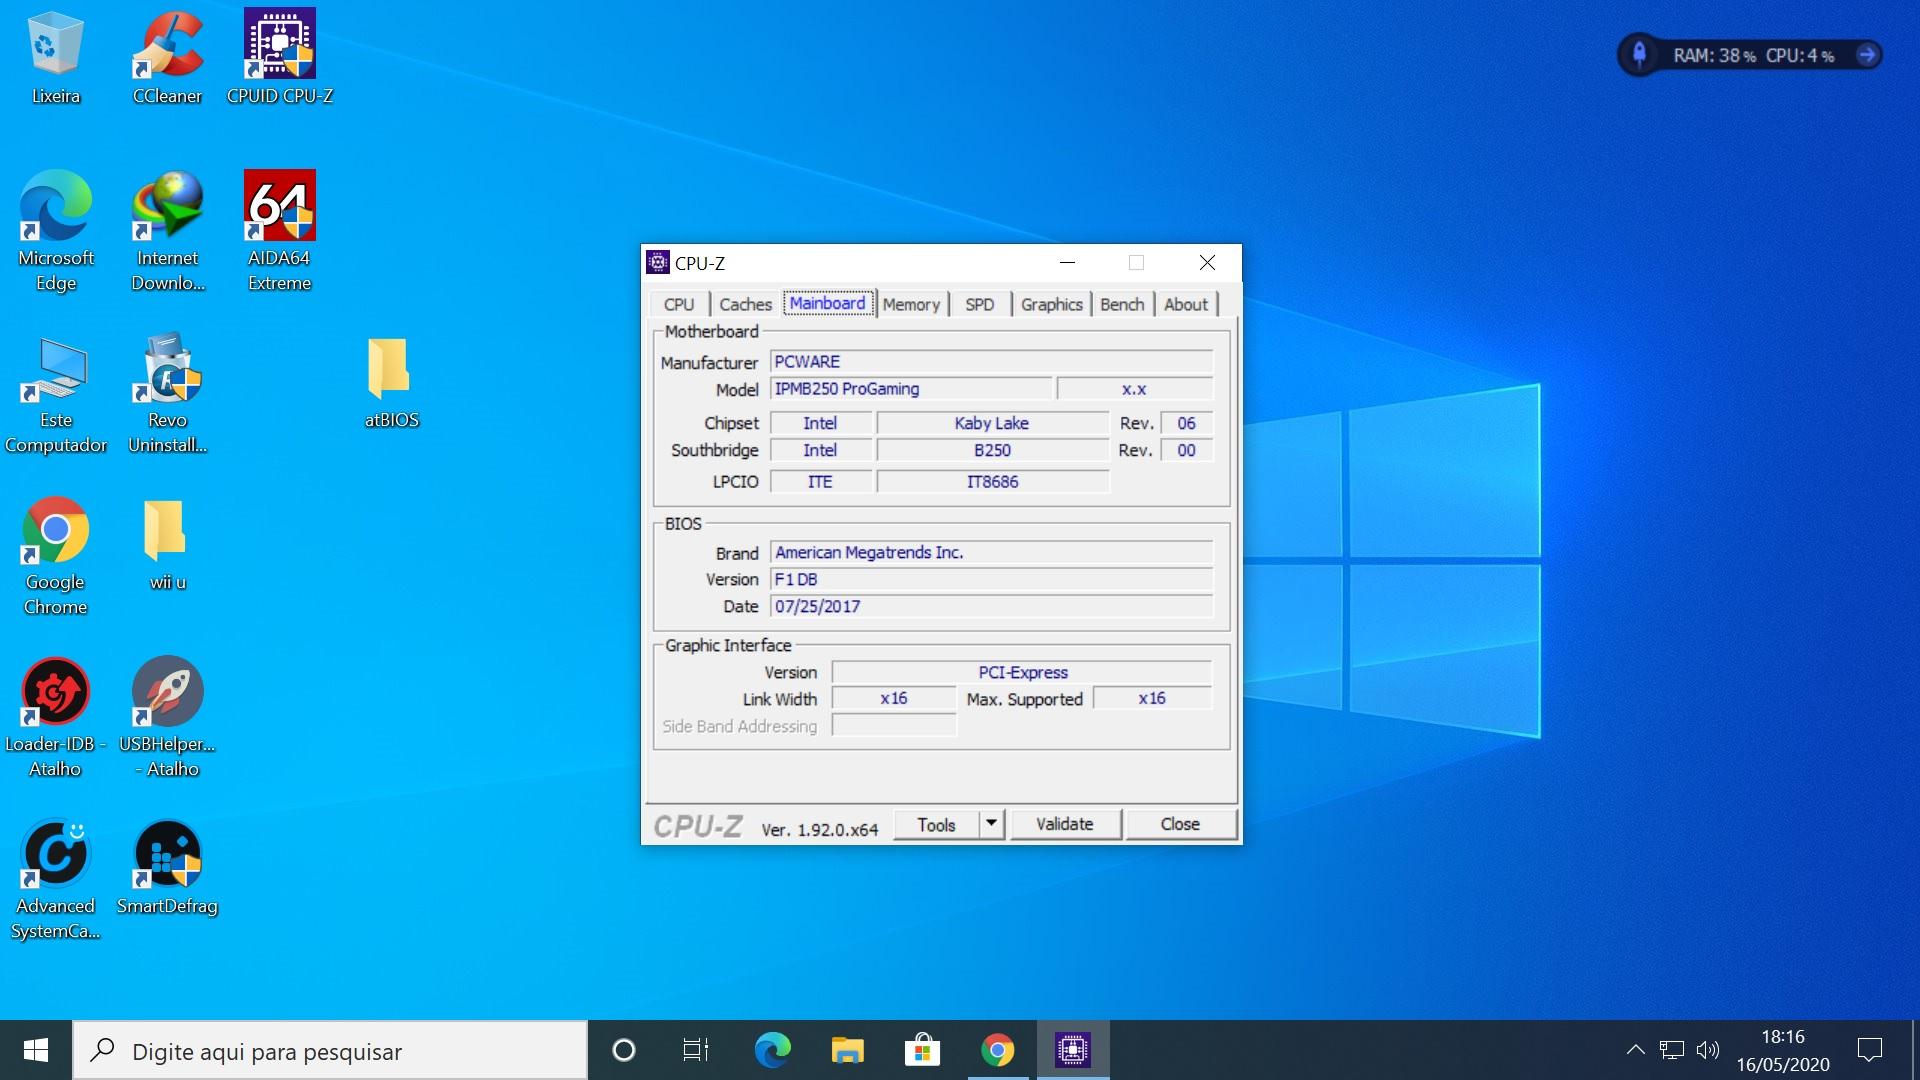Image resolution: width=1920 pixels, height=1080 pixels.
Task: Open the SPD tab
Action: [x=980, y=304]
